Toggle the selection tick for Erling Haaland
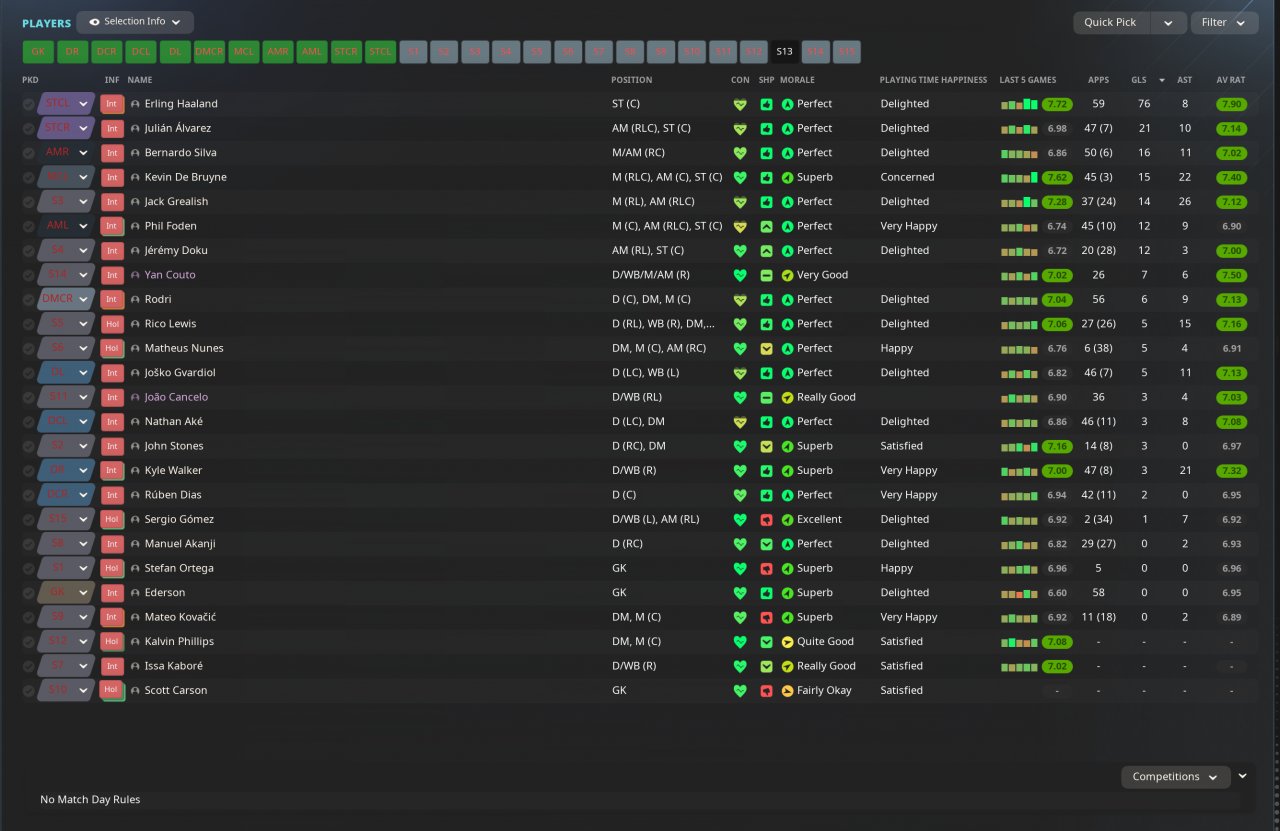1280x831 pixels. (29, 104)
